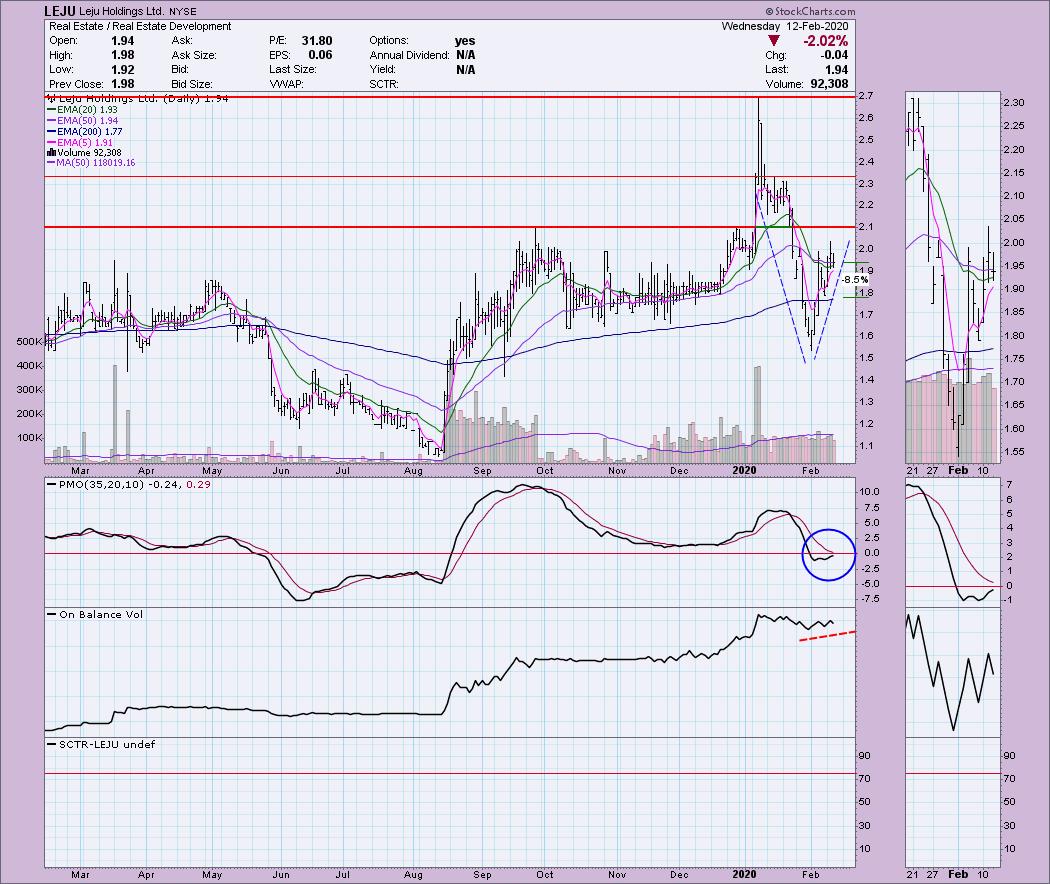Click the Wednesday 12-Feb-2020 date

tap(785, 26)
